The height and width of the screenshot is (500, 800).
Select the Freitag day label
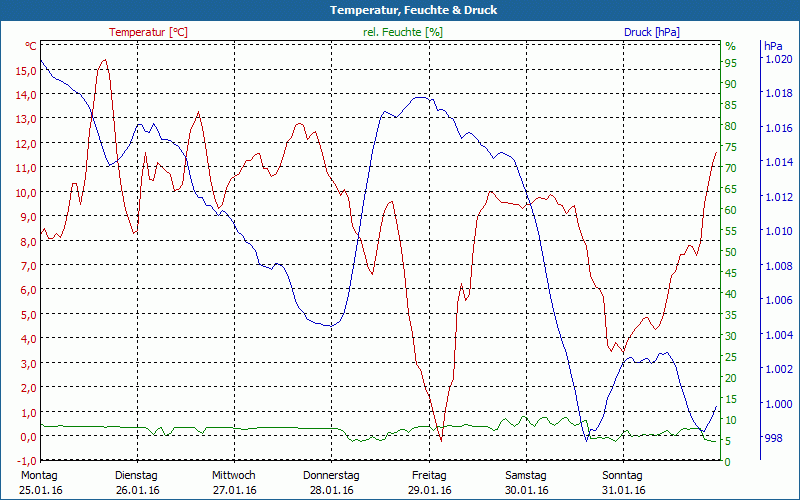tap(429, 475)
